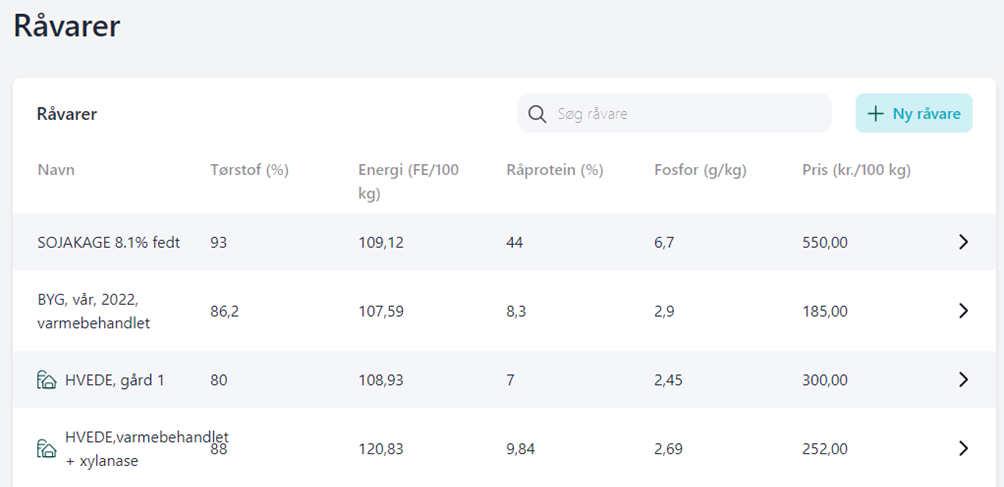Select the Råprotein (%) column header
The height and width of the screenshot is (487, 1004).
tap(555, 170)
